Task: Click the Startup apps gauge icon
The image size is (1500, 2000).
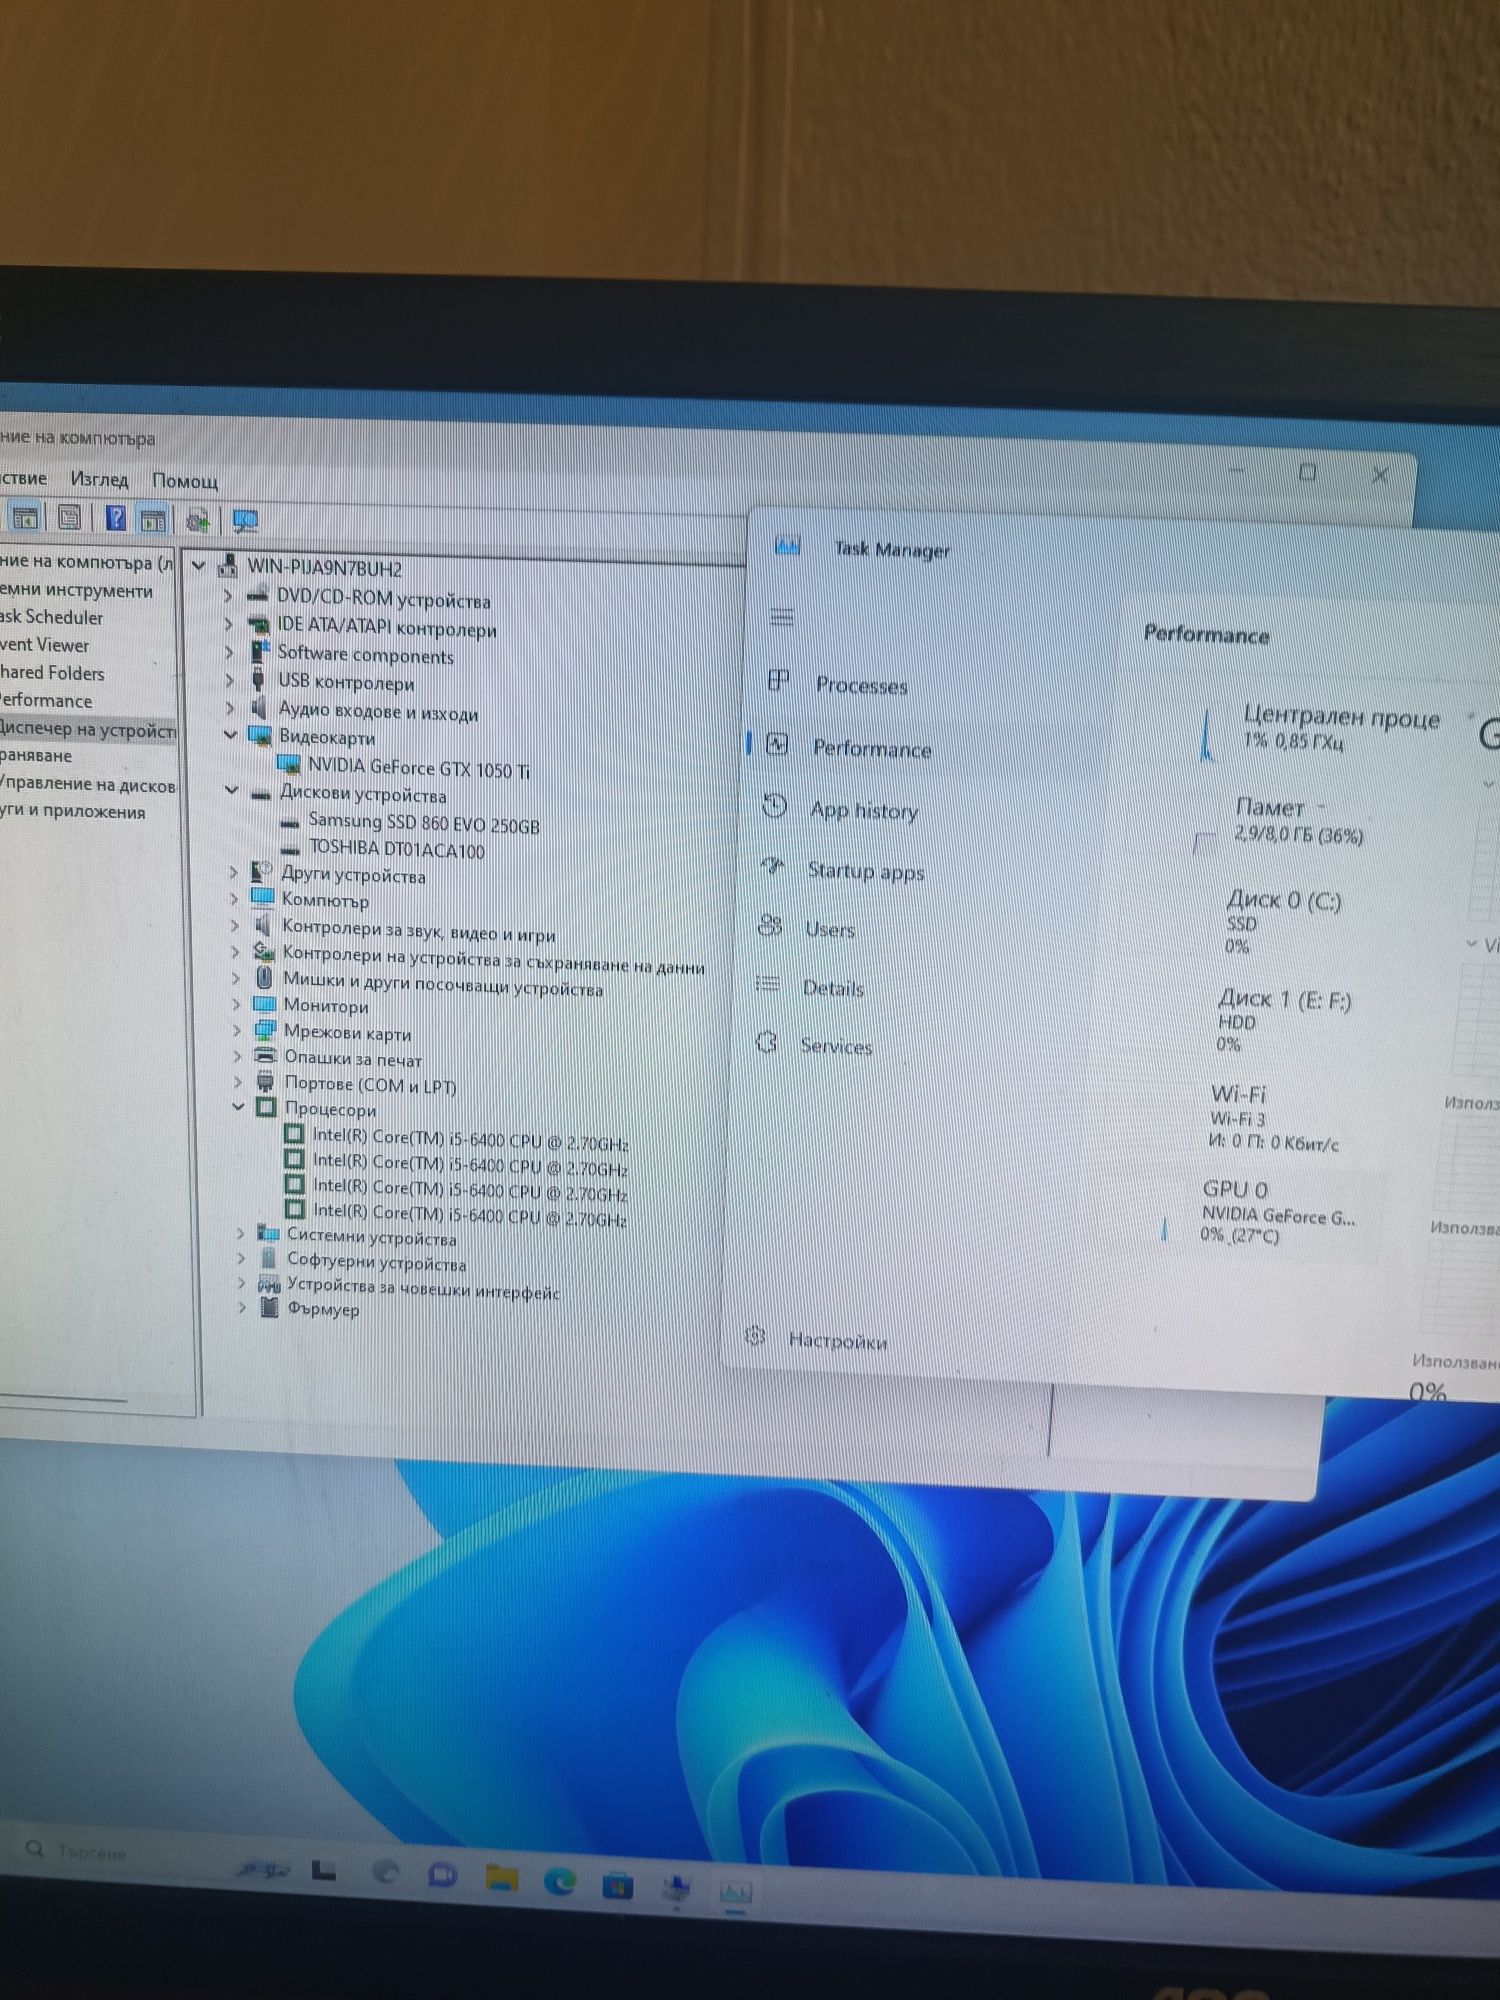Action: (x=773, y=866)
